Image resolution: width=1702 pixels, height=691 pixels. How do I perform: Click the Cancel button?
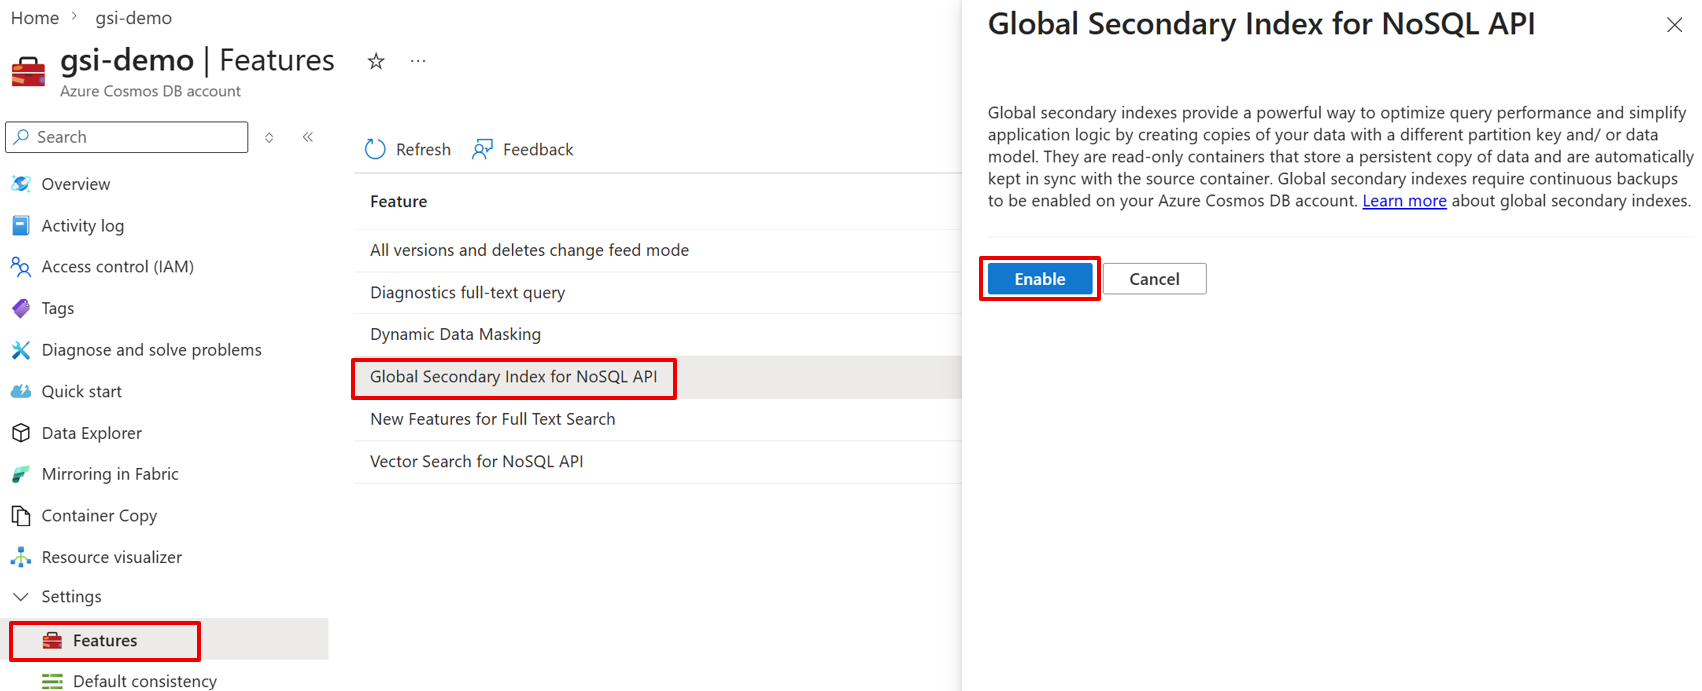(x=1154, y=279)
